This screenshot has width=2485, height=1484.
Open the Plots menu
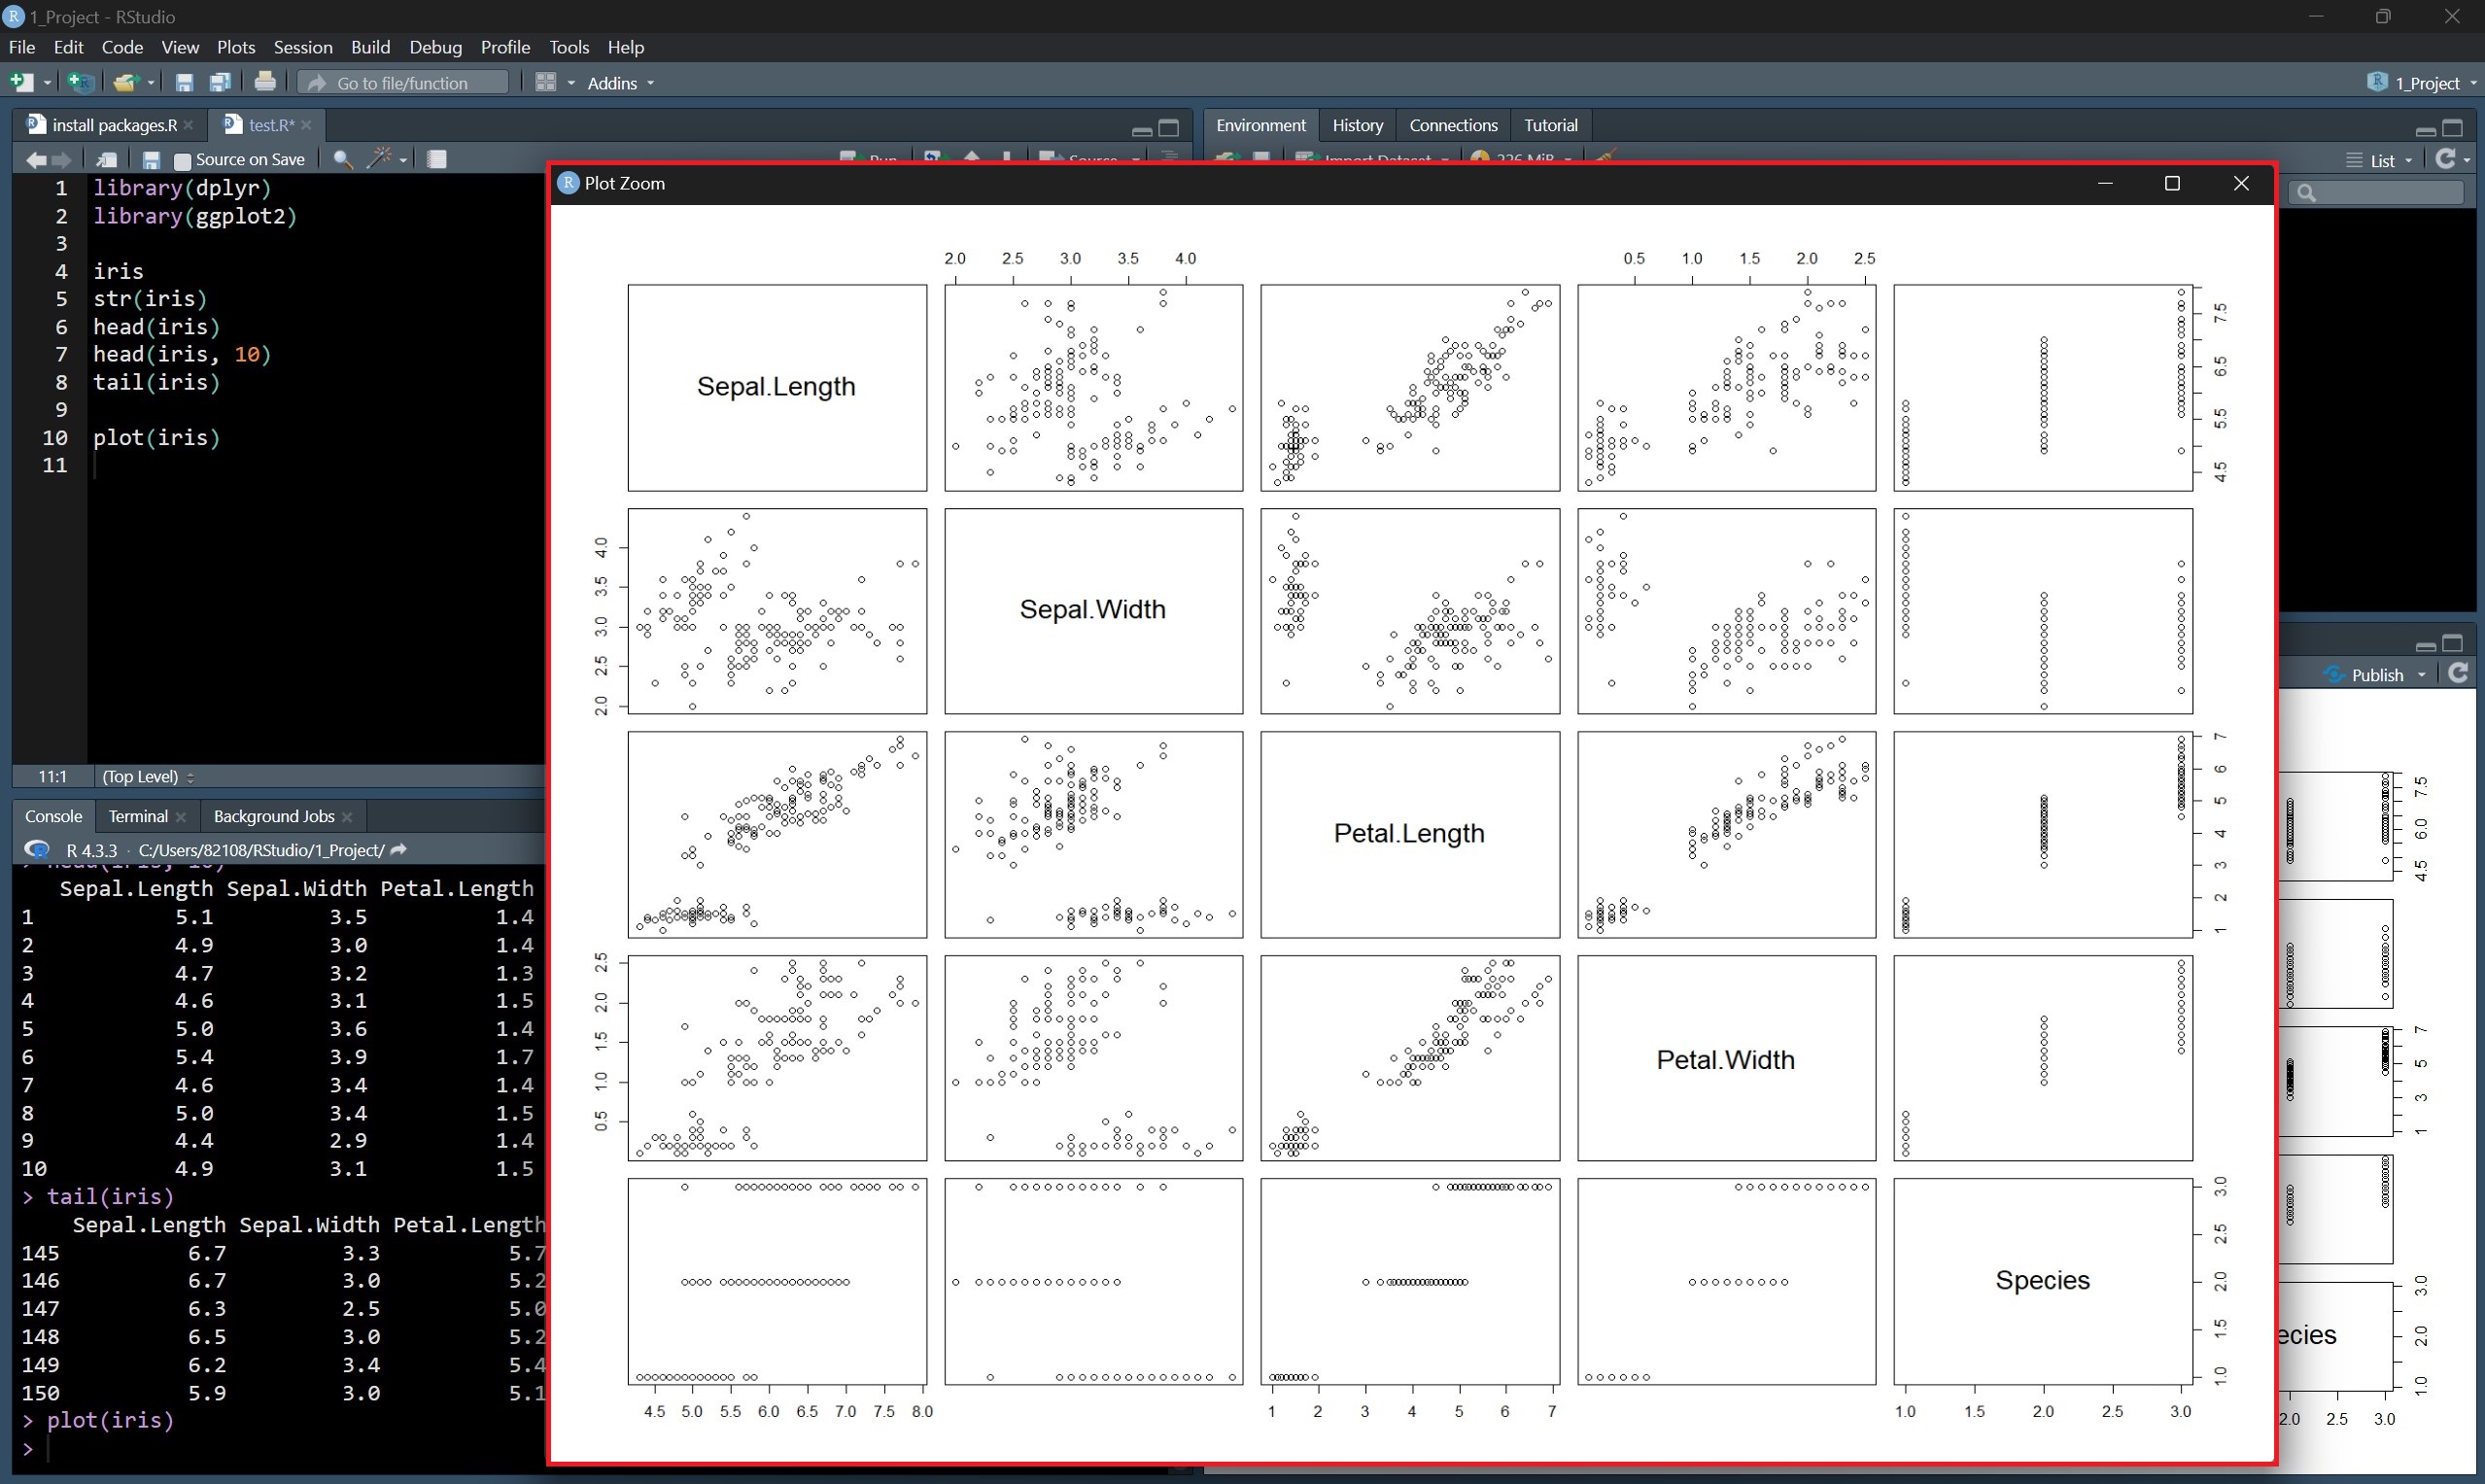coord(236,47)
